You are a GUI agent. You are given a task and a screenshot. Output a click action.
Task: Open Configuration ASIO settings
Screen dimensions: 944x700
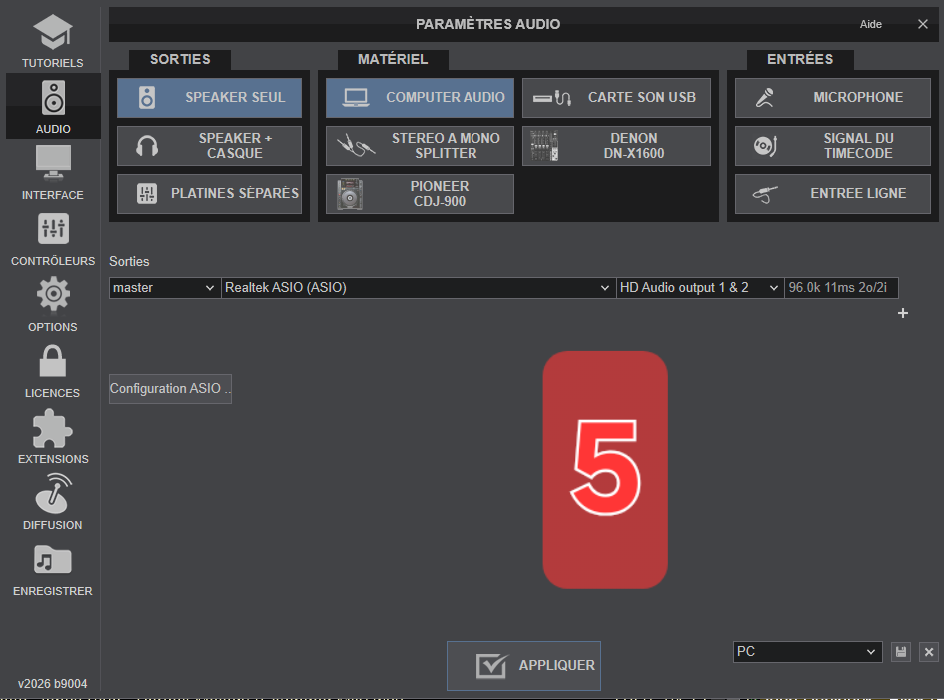pyautogui.click(x=170, y=389)
